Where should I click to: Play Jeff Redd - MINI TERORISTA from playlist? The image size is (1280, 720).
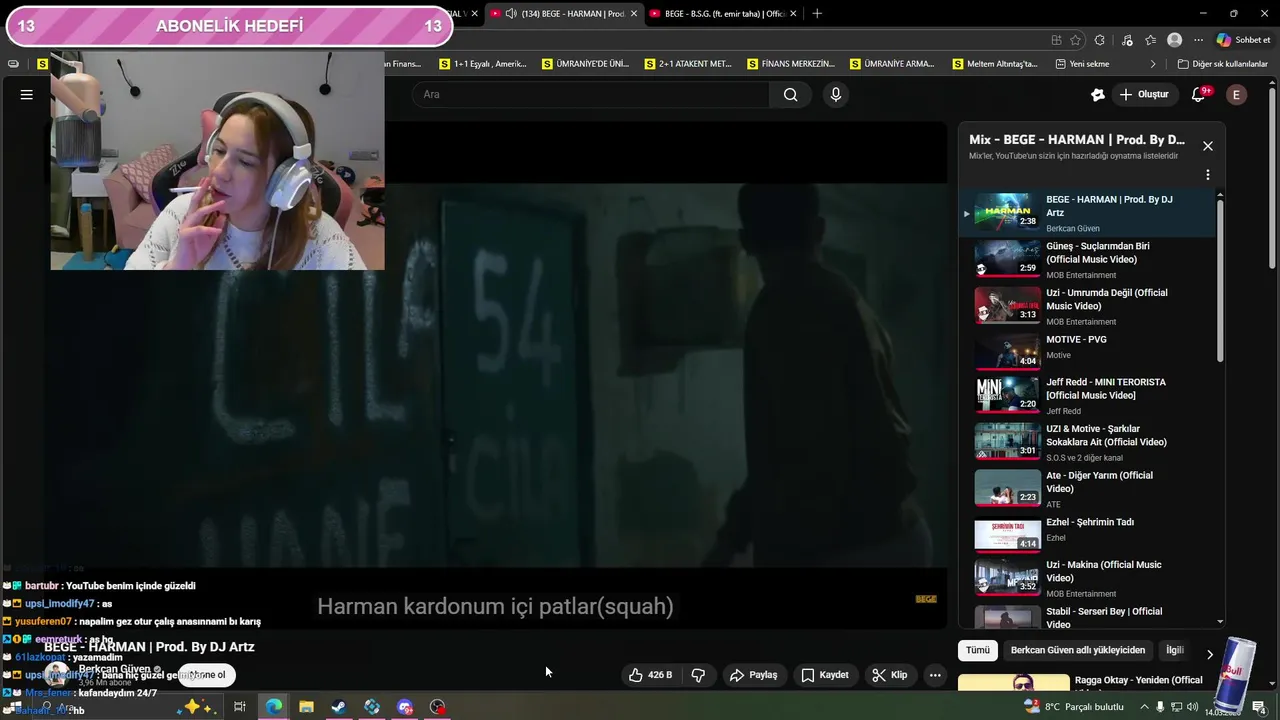click(1087, 395)
